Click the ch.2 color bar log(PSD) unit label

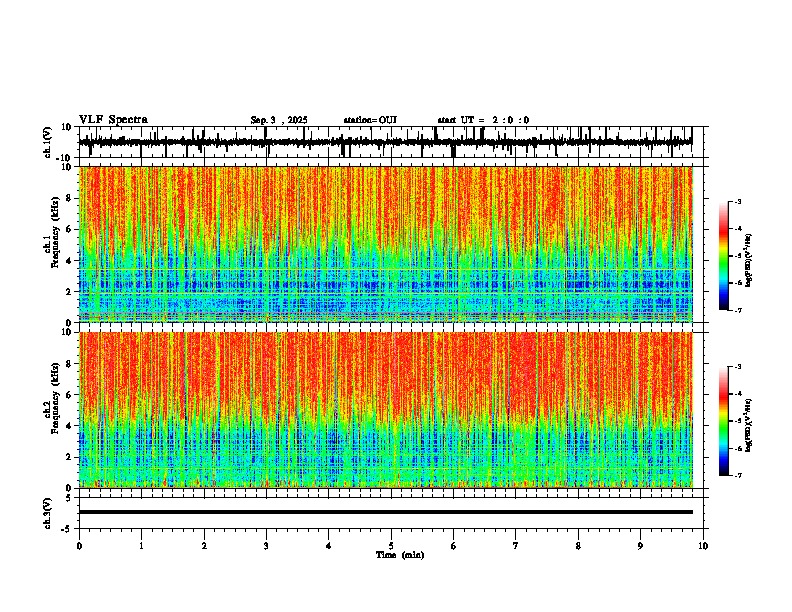click(749, 425)
